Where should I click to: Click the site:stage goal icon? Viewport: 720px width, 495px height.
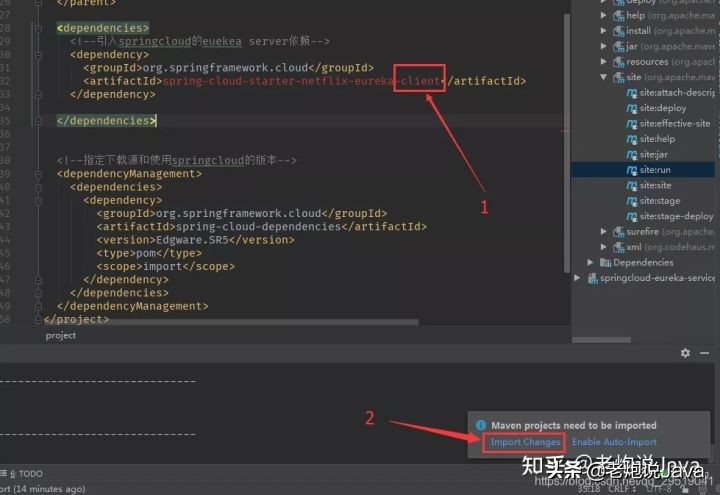pyautogui.click(x=632, y=201)
